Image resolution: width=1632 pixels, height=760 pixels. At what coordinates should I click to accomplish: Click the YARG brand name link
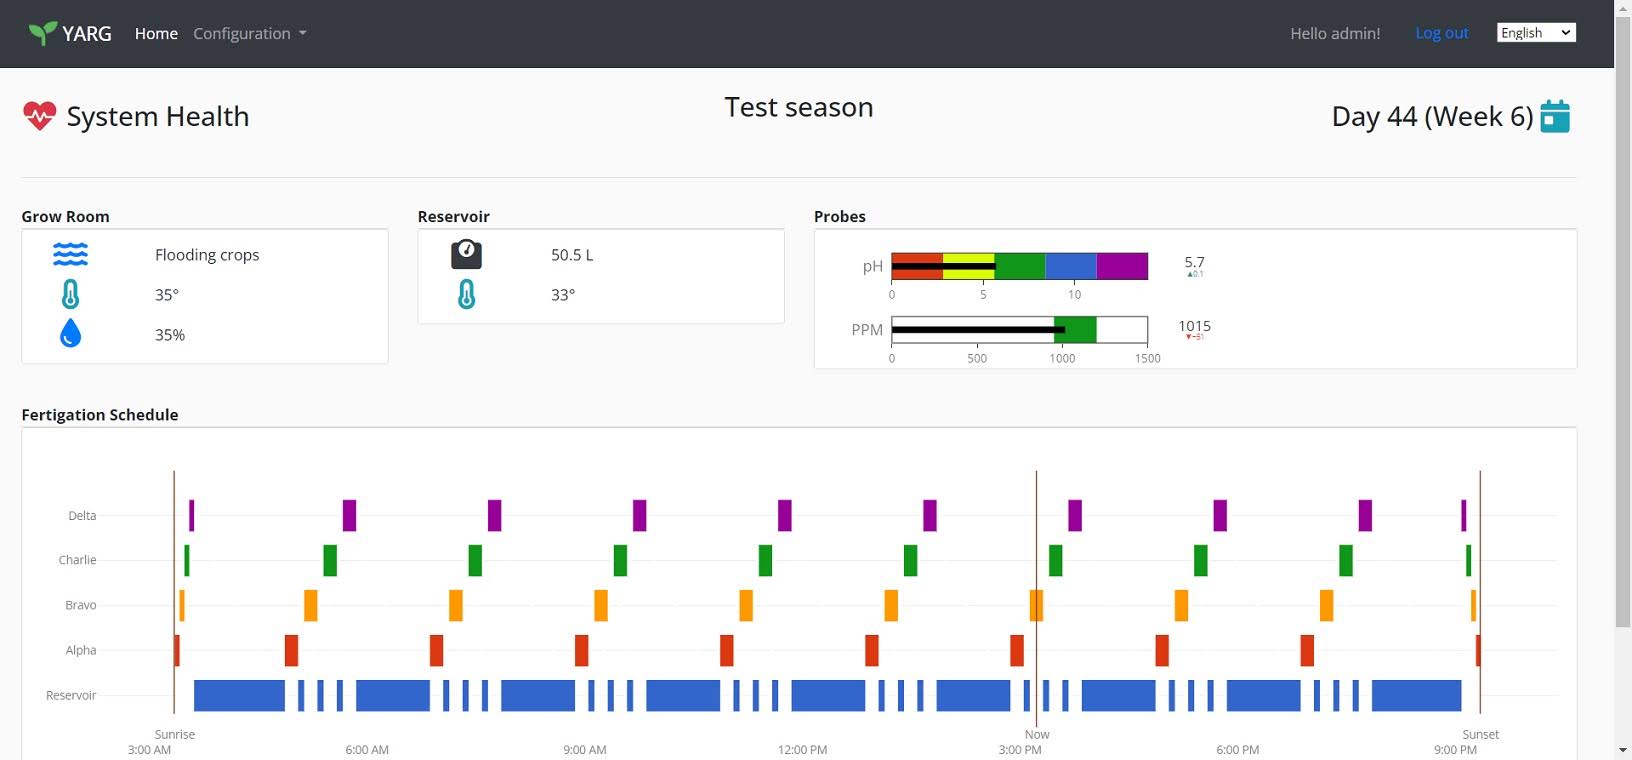tap(87, 33)
